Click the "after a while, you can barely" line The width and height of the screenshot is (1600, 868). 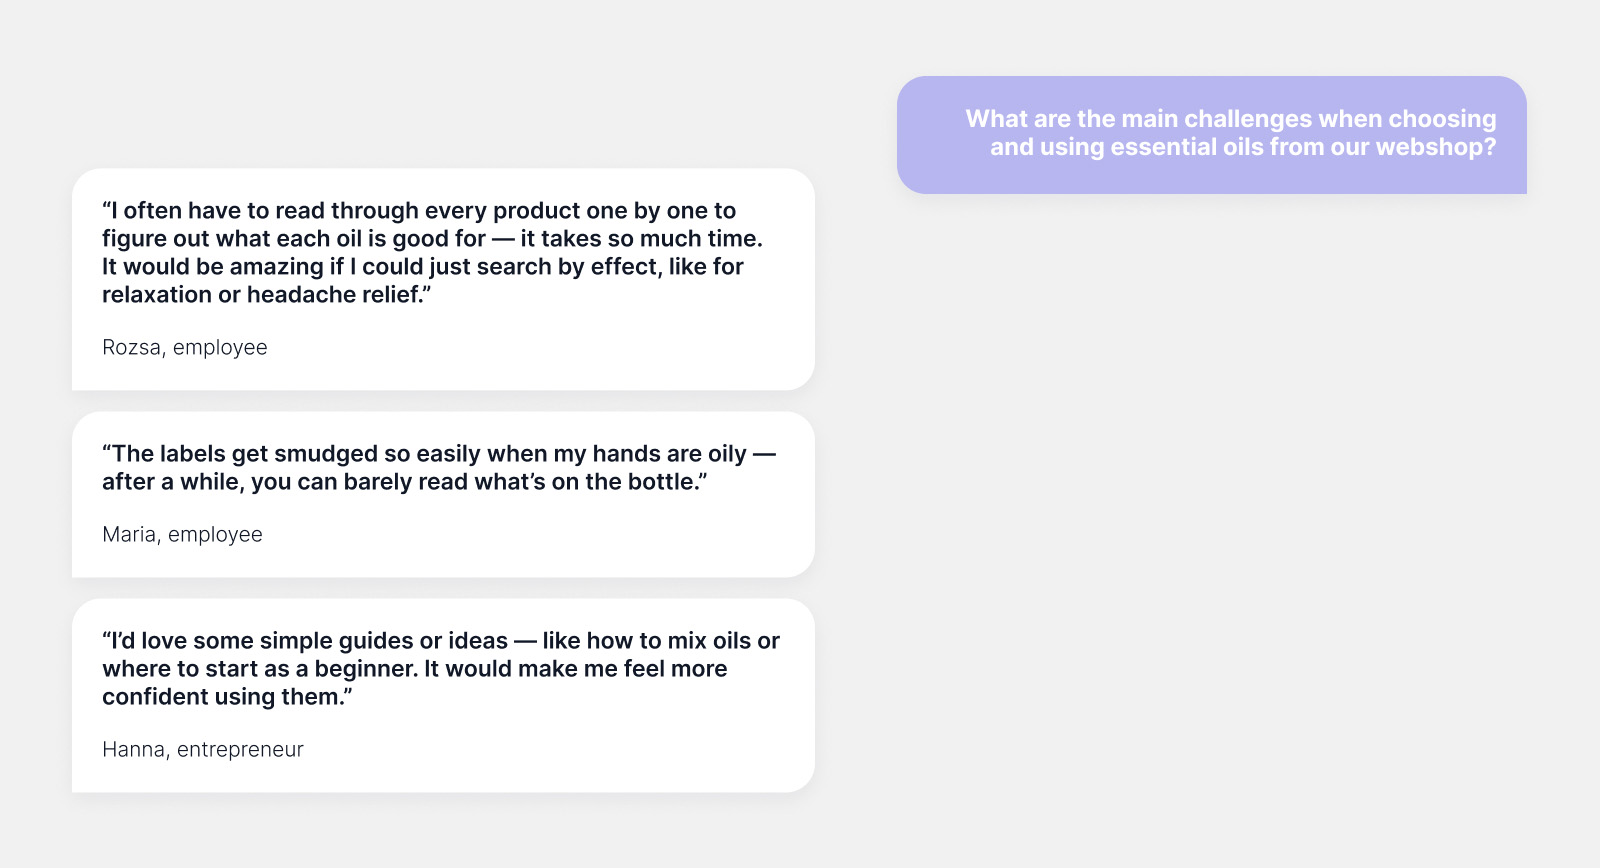(x=404, y=482)
